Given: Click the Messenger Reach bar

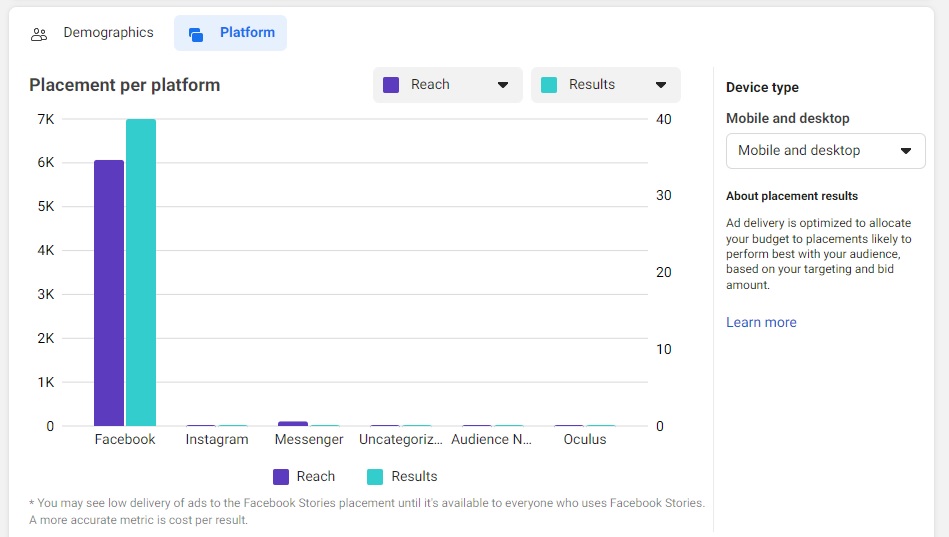Looking at the screenshot, I should point(293,424).
